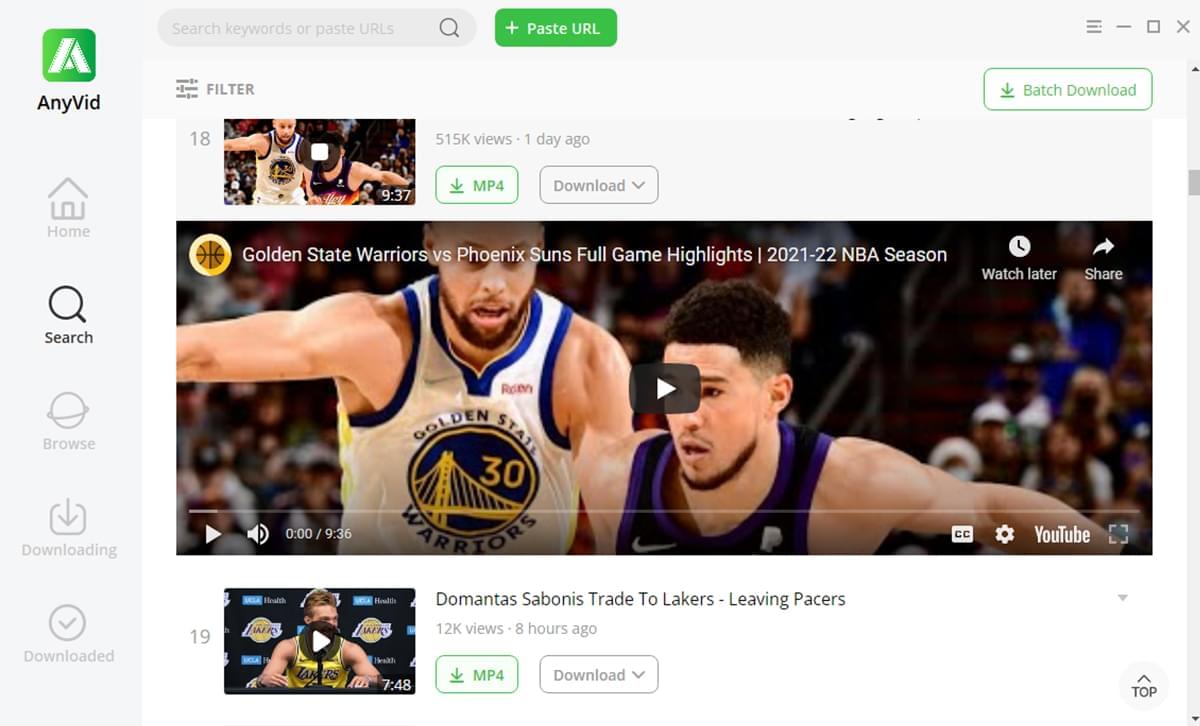Open the Home section in sidebar
Image resolution: width=1200 pixels, height=726 pixels.
[x=68, y=208]
